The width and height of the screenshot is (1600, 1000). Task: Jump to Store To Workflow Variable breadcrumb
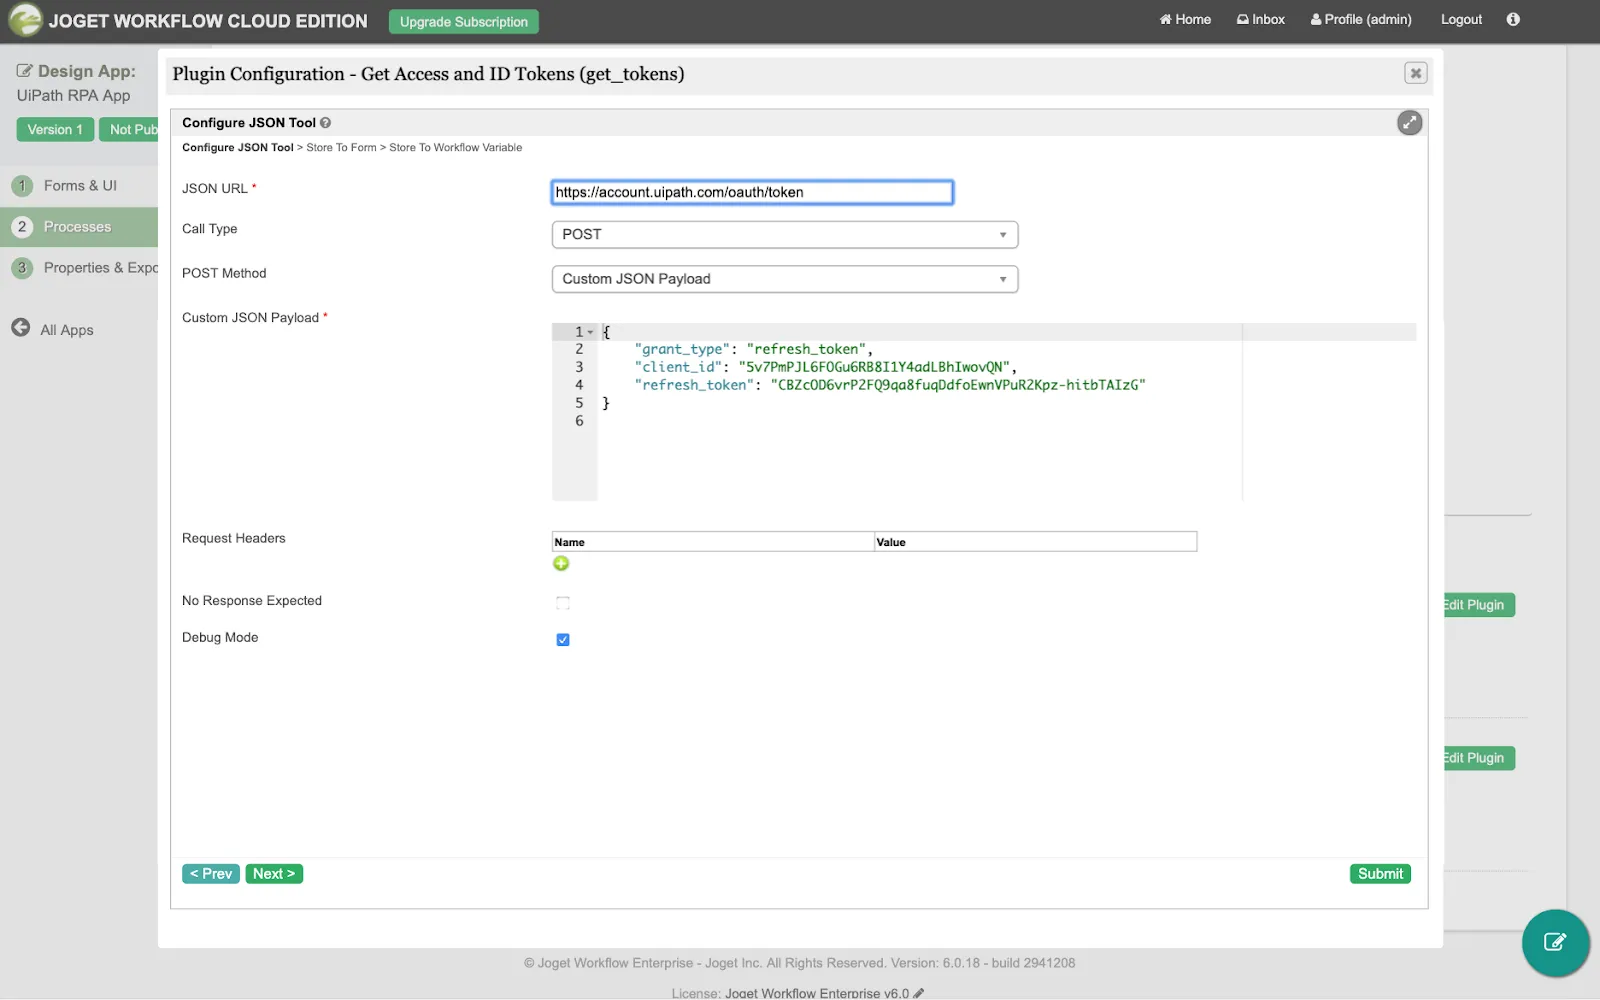click(455, 148)
